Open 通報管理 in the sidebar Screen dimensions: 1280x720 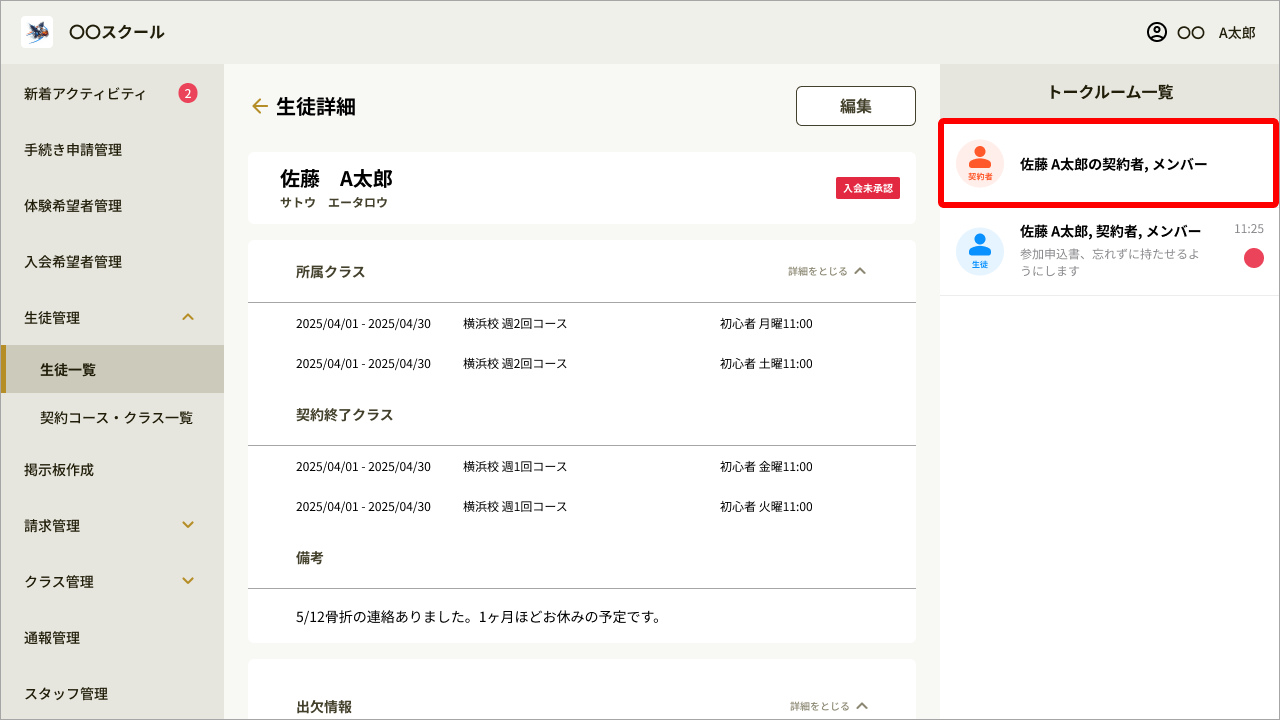tap(112, 637)
